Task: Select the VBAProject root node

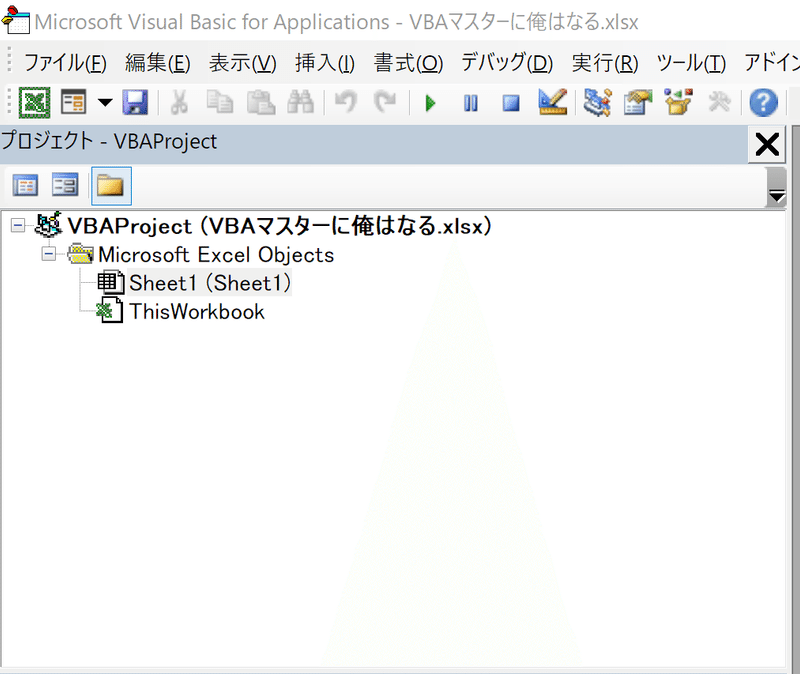Action: [x=280, y=226]
